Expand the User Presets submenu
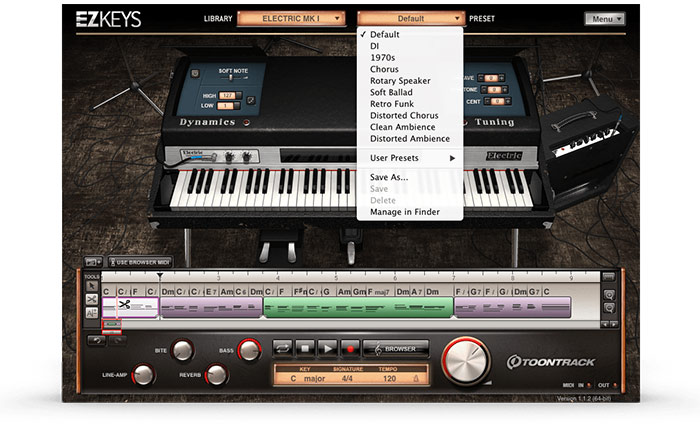 [x=409, y=158]
